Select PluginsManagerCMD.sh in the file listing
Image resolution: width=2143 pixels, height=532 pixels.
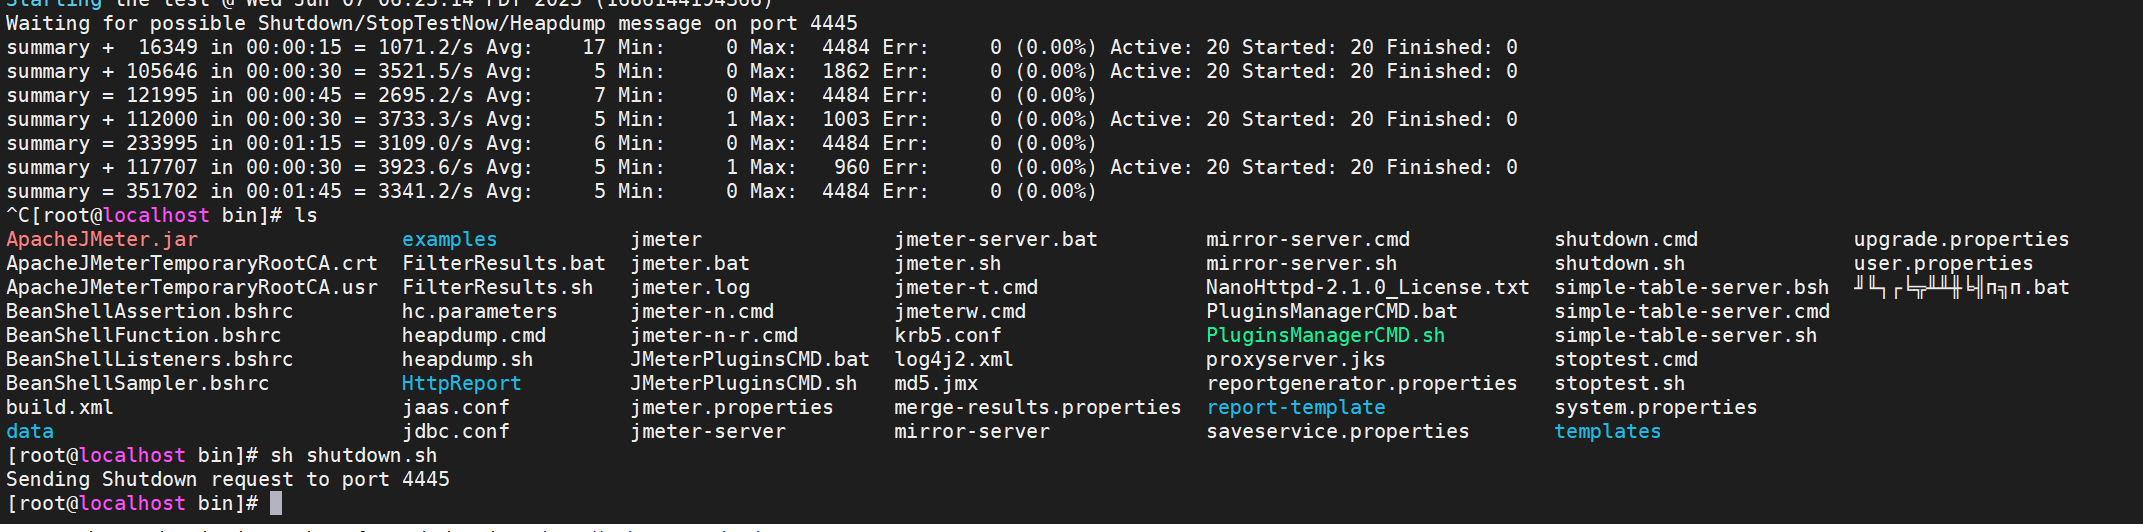(1325, 335)
